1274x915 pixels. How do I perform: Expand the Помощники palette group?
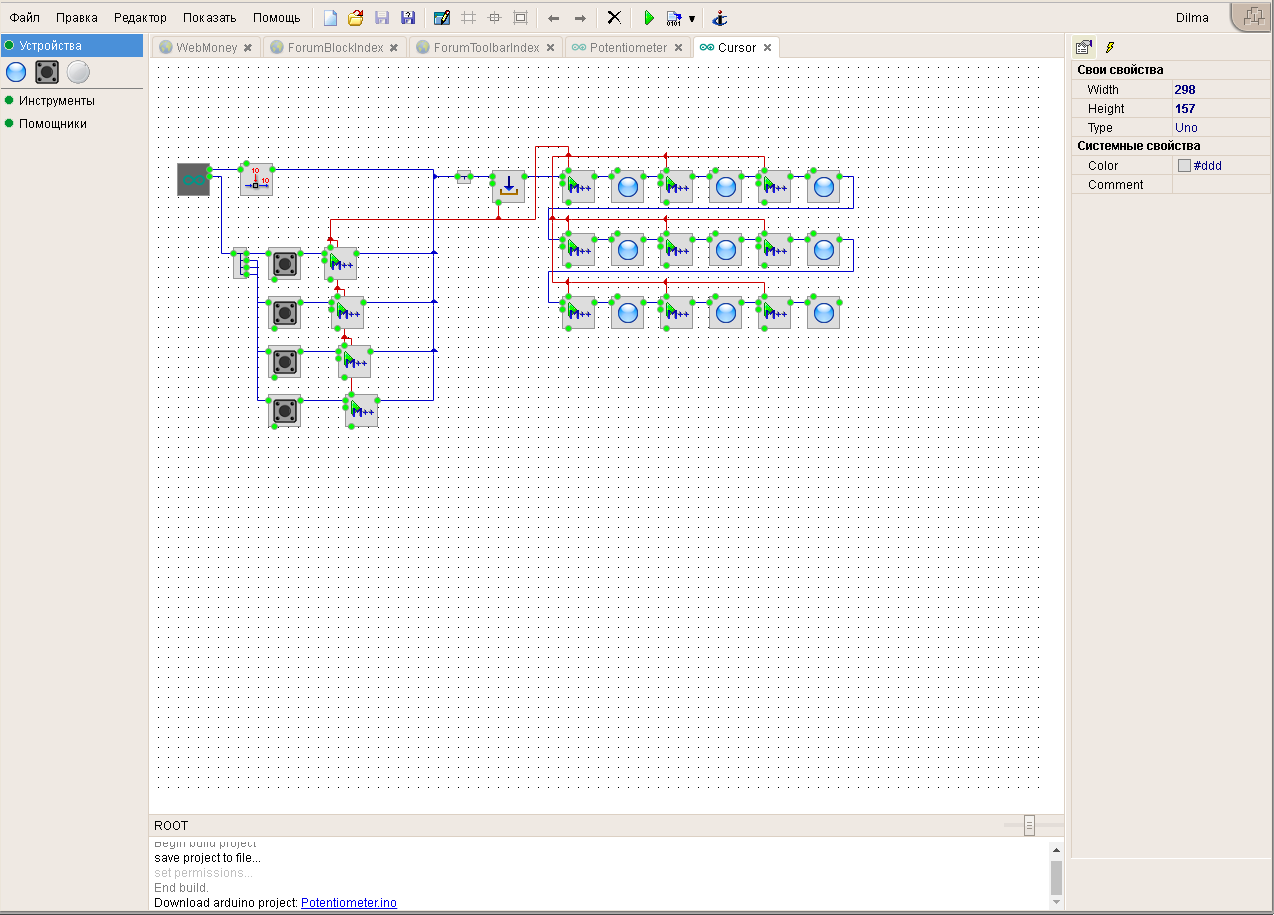pyautogui.click(x=52, y=124)
